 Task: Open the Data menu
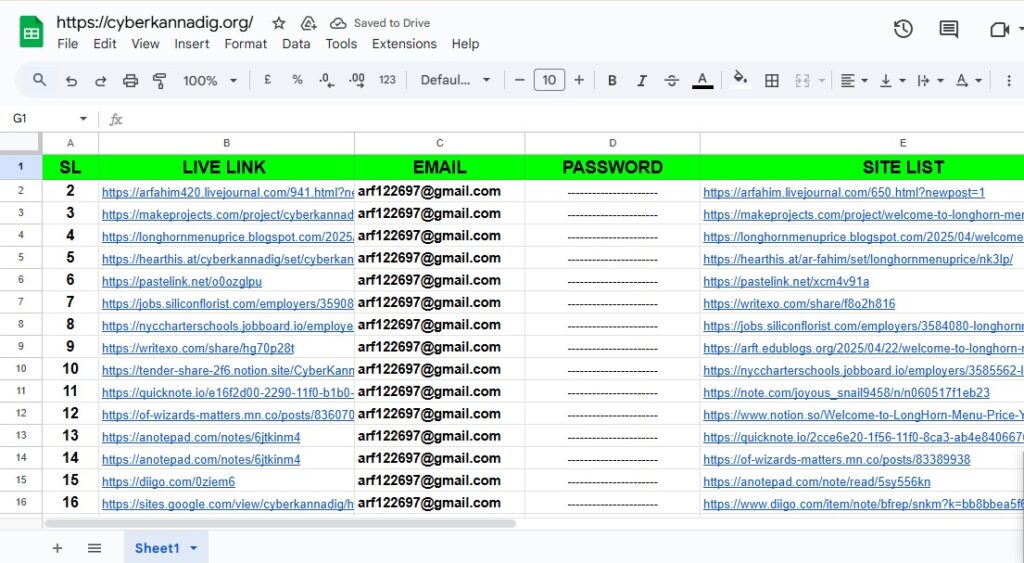(296, 44)
